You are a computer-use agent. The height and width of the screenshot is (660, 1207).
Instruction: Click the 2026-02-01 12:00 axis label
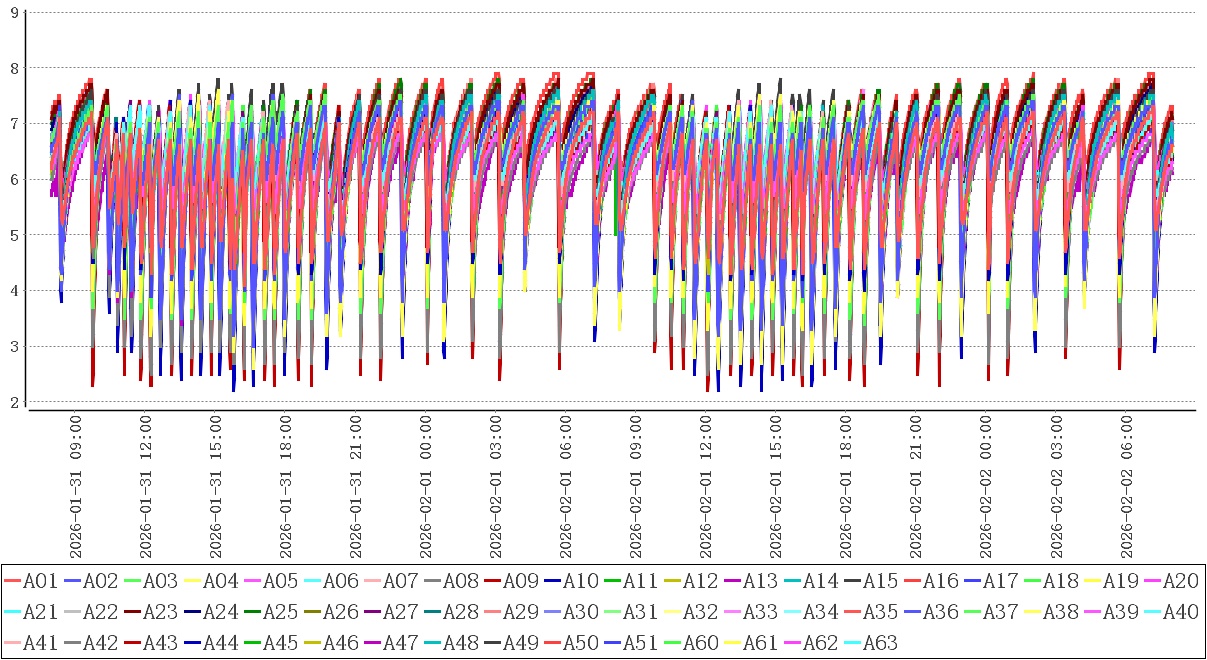(x=705, y=484)
